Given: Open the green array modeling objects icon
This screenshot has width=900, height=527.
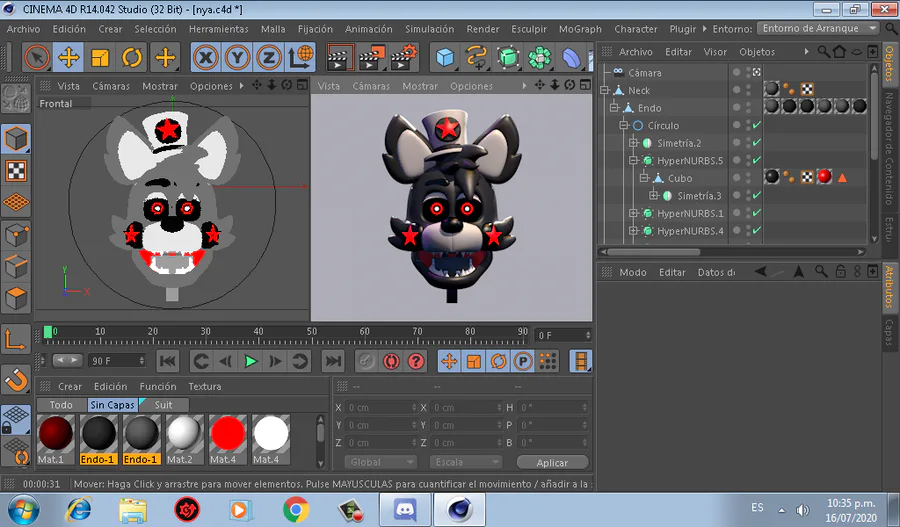Looking at the screenshot, I should [x=540, y=57].
